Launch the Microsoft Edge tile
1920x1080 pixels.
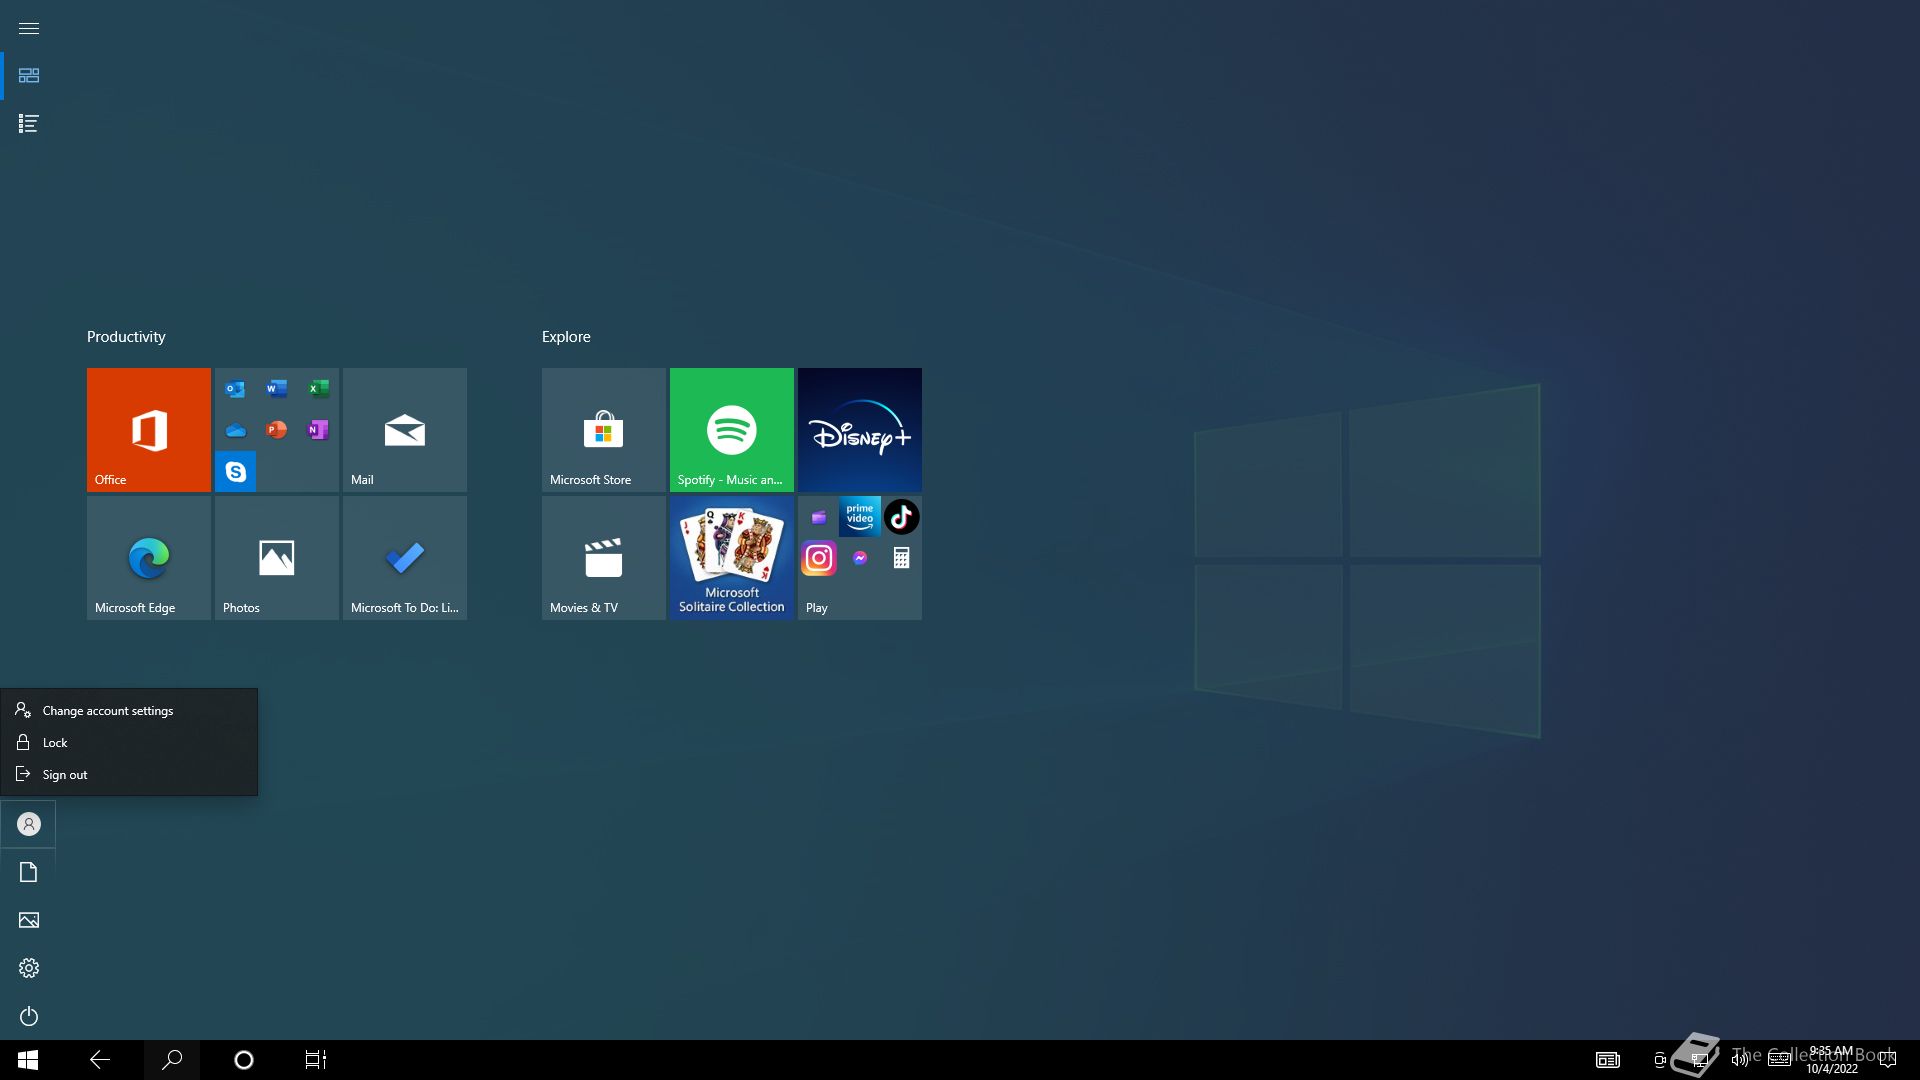click(x=149, y=558)
